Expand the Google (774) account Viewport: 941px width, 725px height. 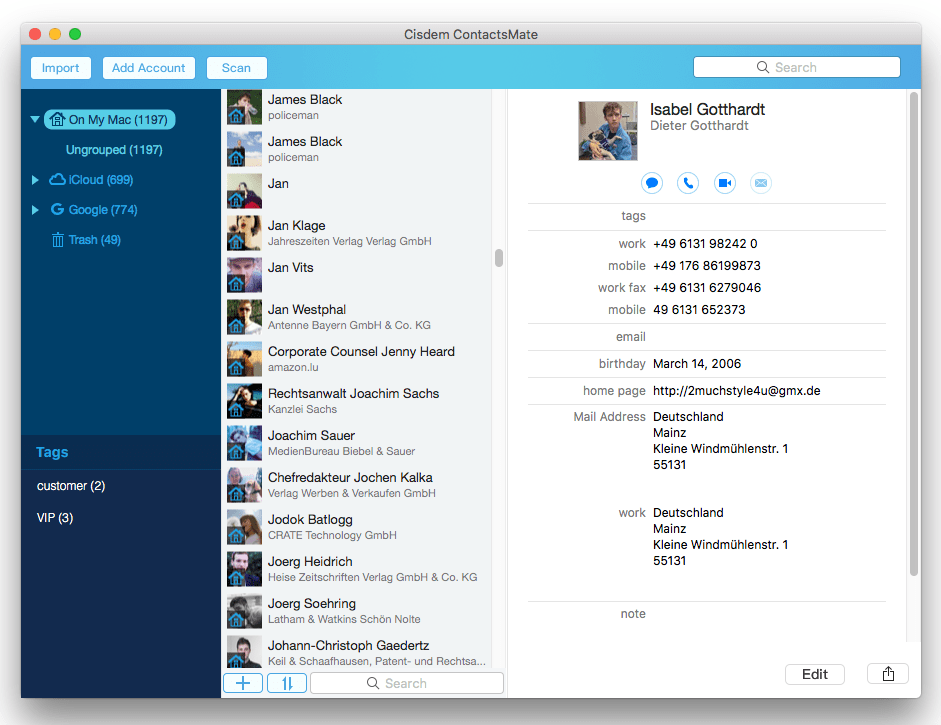[35, 210]
